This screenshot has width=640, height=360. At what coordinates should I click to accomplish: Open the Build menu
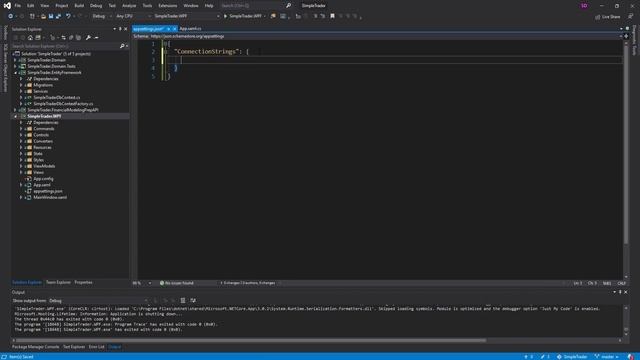point(79,6)
